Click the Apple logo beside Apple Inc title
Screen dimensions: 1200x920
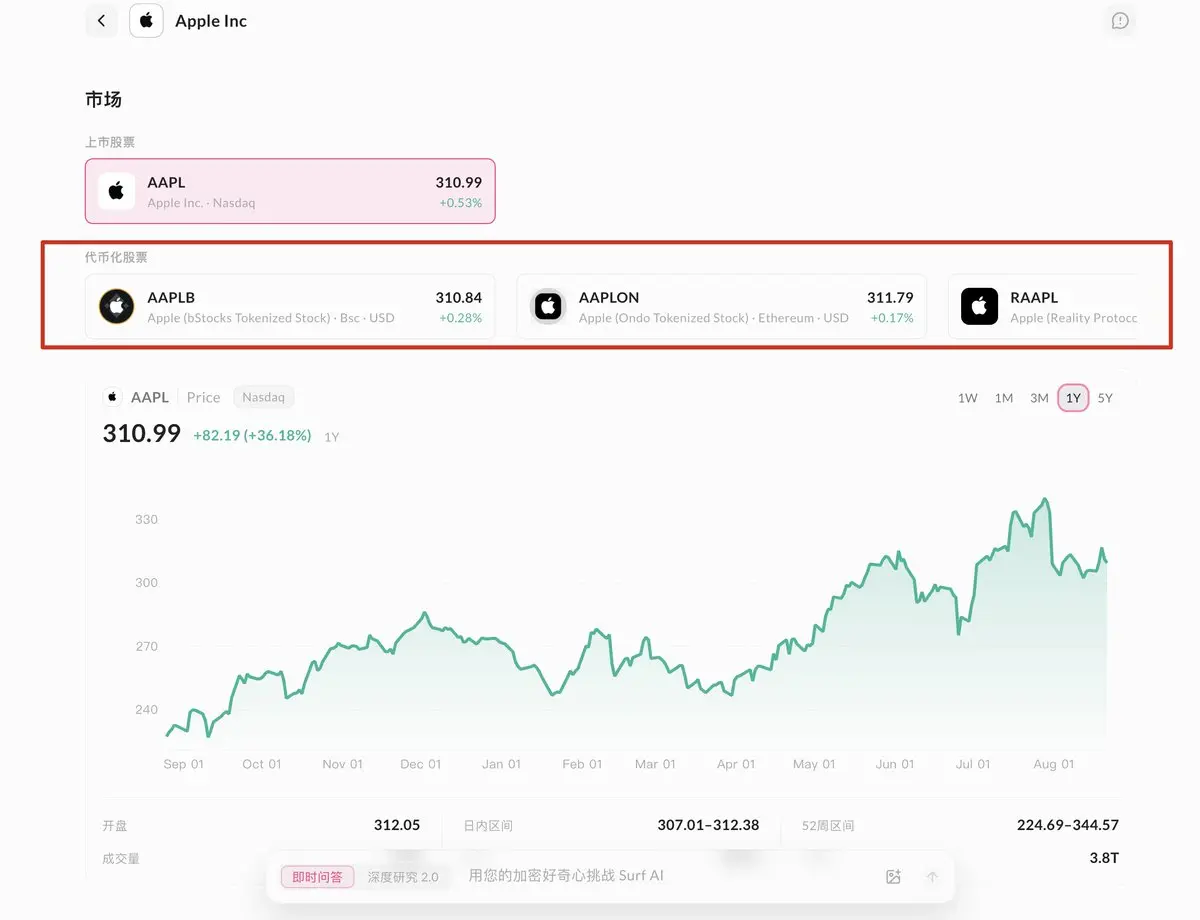pos(146,21)
